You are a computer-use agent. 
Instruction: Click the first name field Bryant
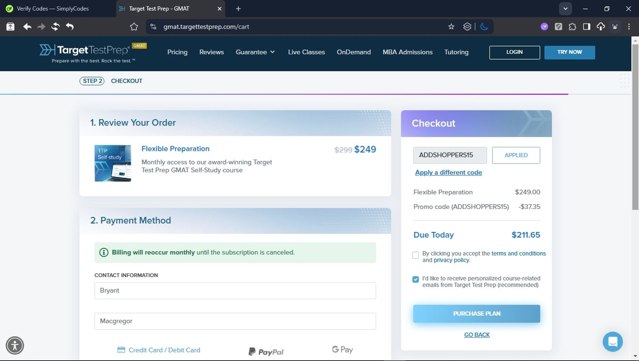(x=235, y=291)
